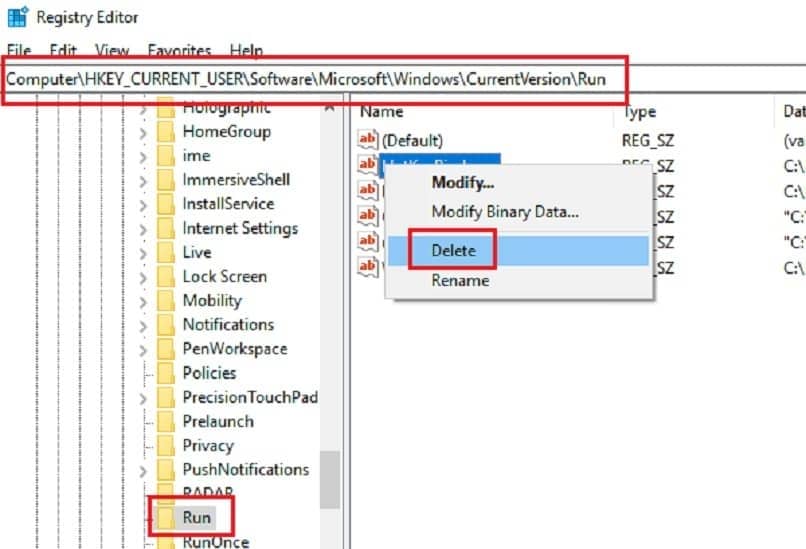The width and height of the screenshot is (806, 549).
Task: Click the Privacy folder icon
Action: pyautogui.click(x=167, y=446)
